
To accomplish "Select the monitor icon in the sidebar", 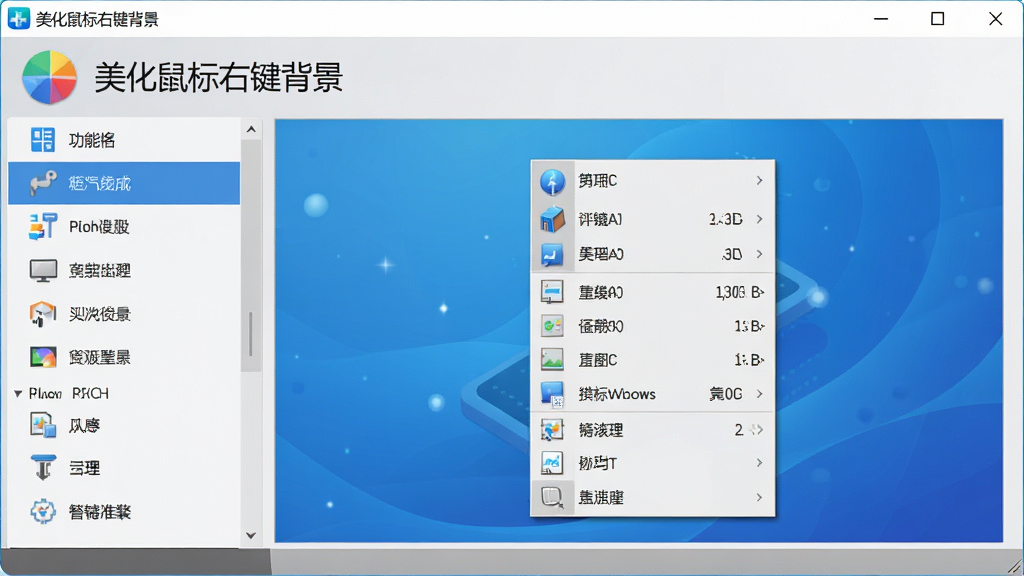I will tap(43, 270).
